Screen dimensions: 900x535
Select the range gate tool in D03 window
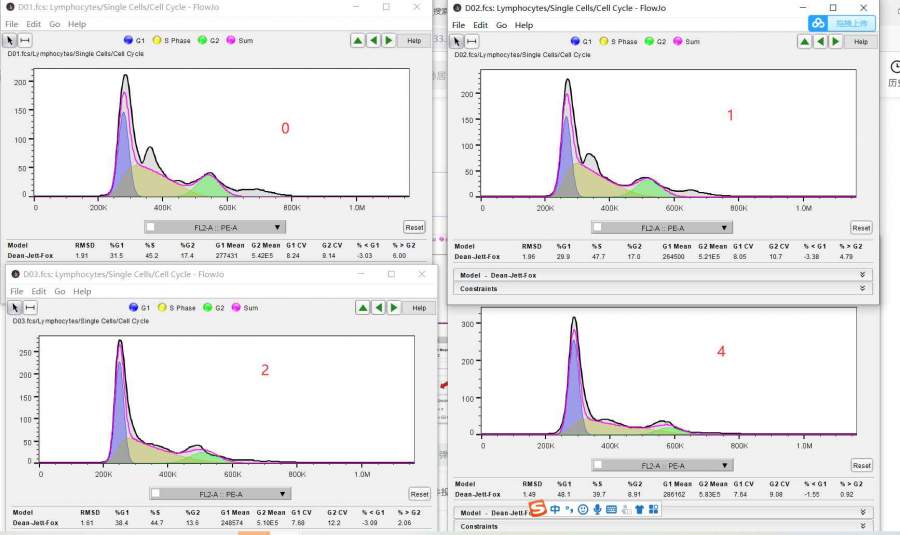point(30,307)
